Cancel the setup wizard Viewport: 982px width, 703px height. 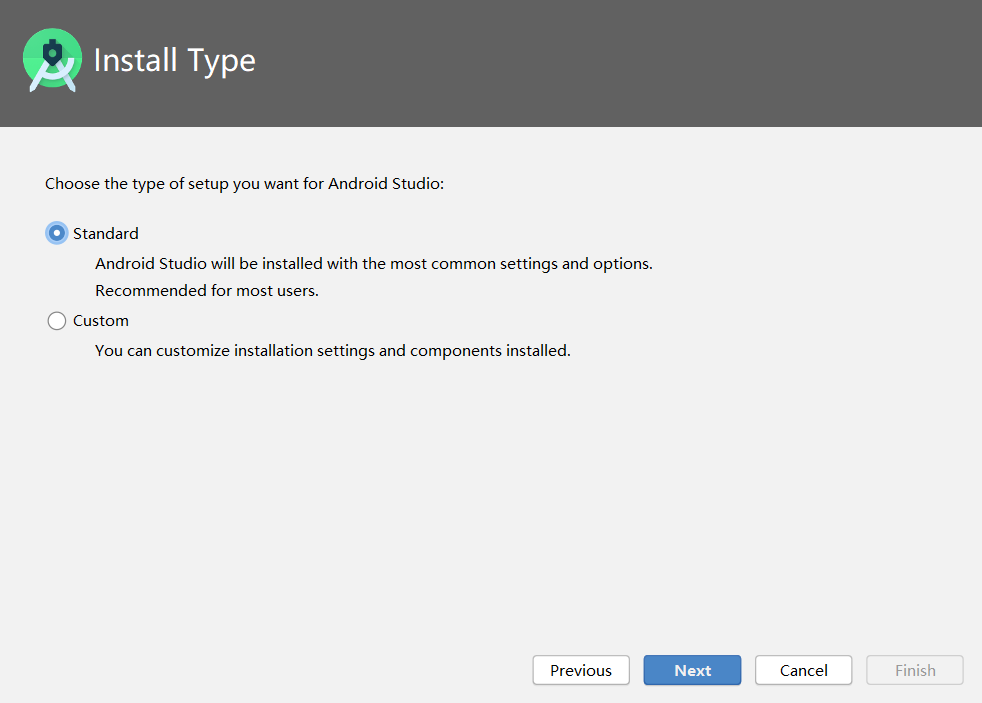tap(804, 670)
